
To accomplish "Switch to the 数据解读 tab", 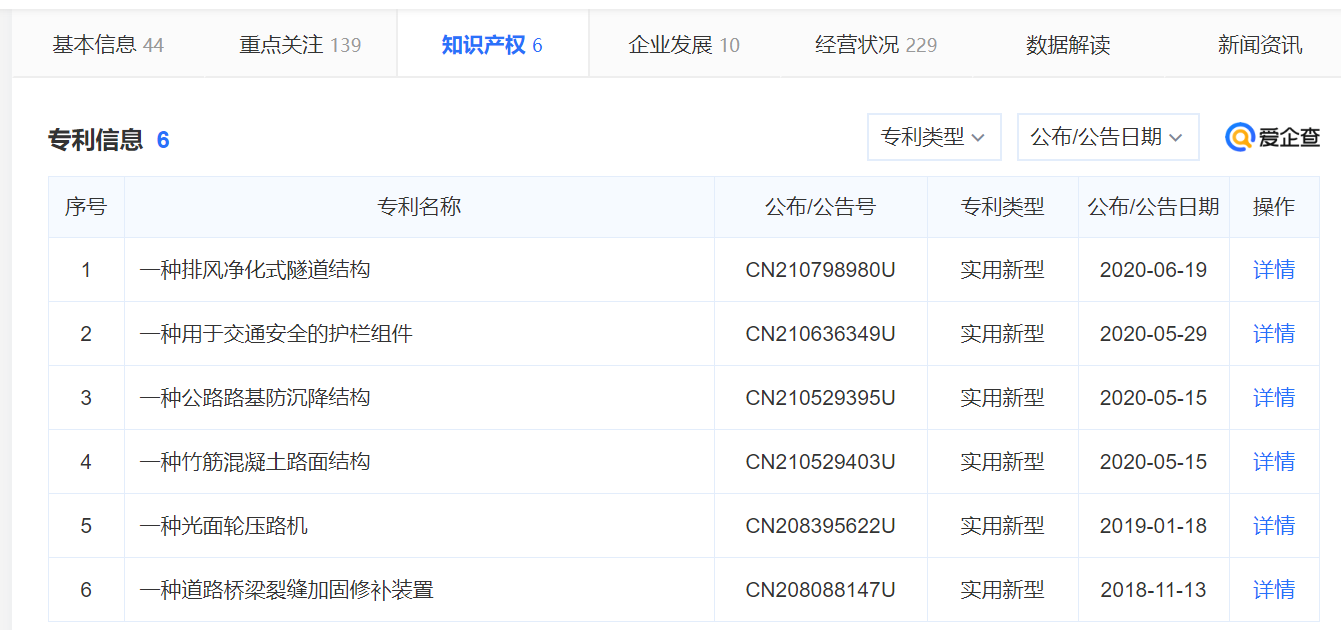I will click(x=1068, y=45).
